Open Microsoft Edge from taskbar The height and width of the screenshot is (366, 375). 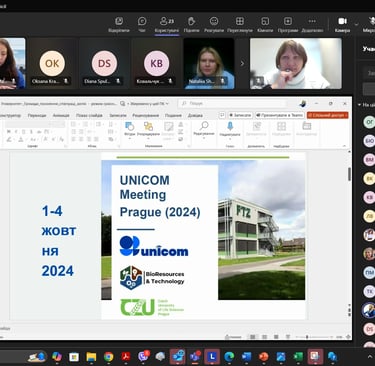(229, 357)
